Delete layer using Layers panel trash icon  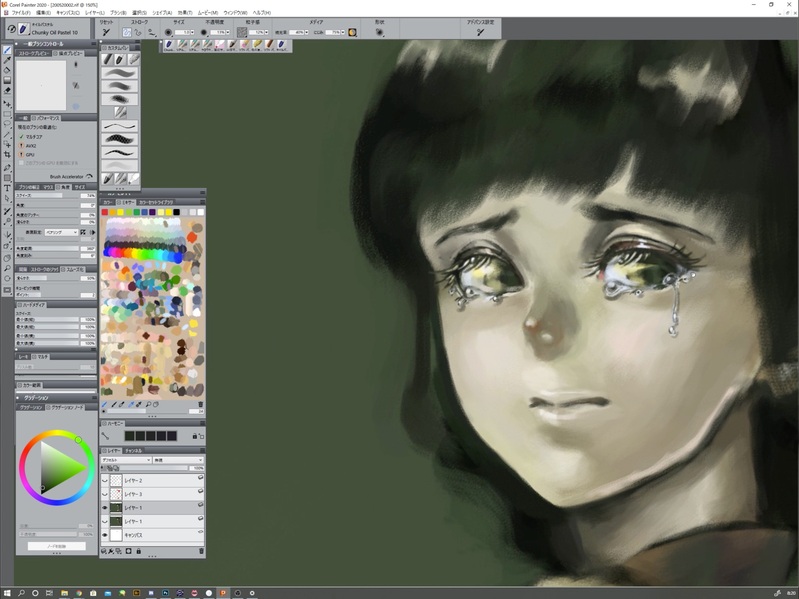pyautogui.click(x=201, y=551)
